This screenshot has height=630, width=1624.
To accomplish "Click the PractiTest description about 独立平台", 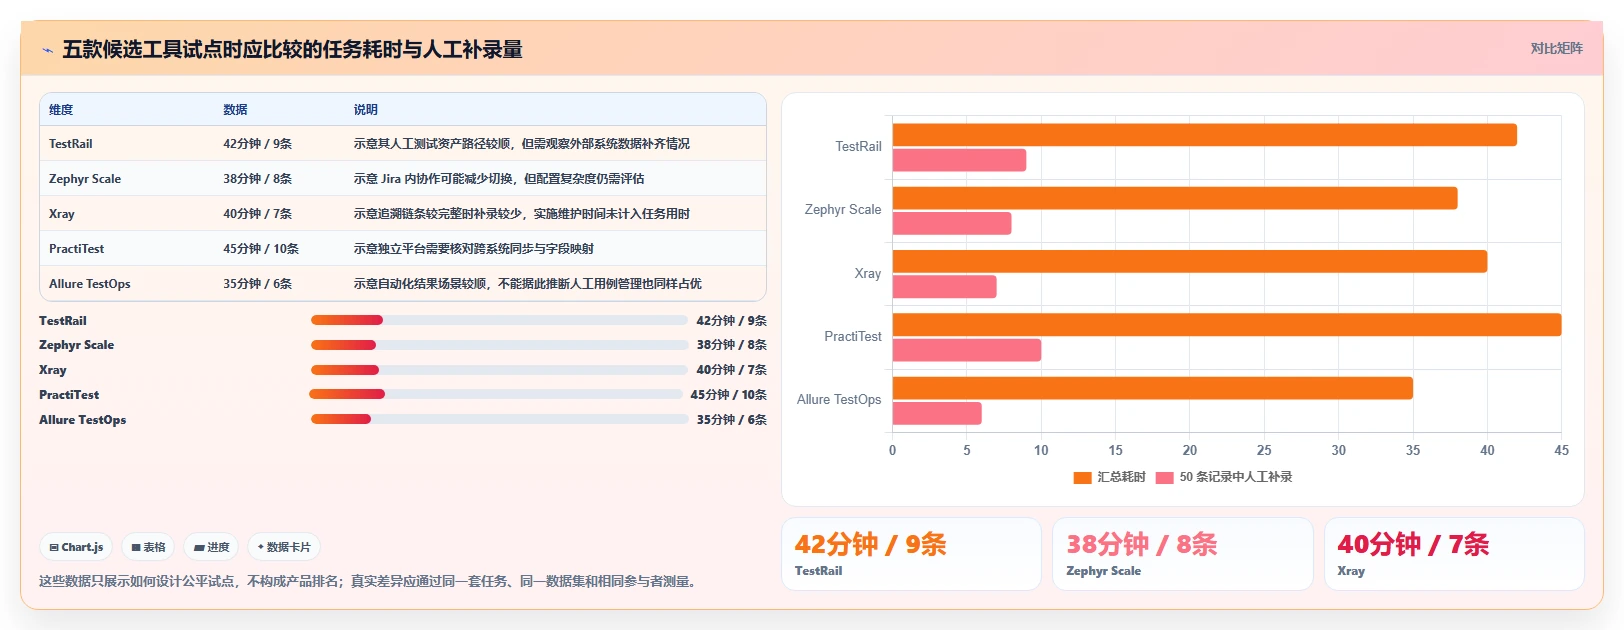I will coord(473,249).
